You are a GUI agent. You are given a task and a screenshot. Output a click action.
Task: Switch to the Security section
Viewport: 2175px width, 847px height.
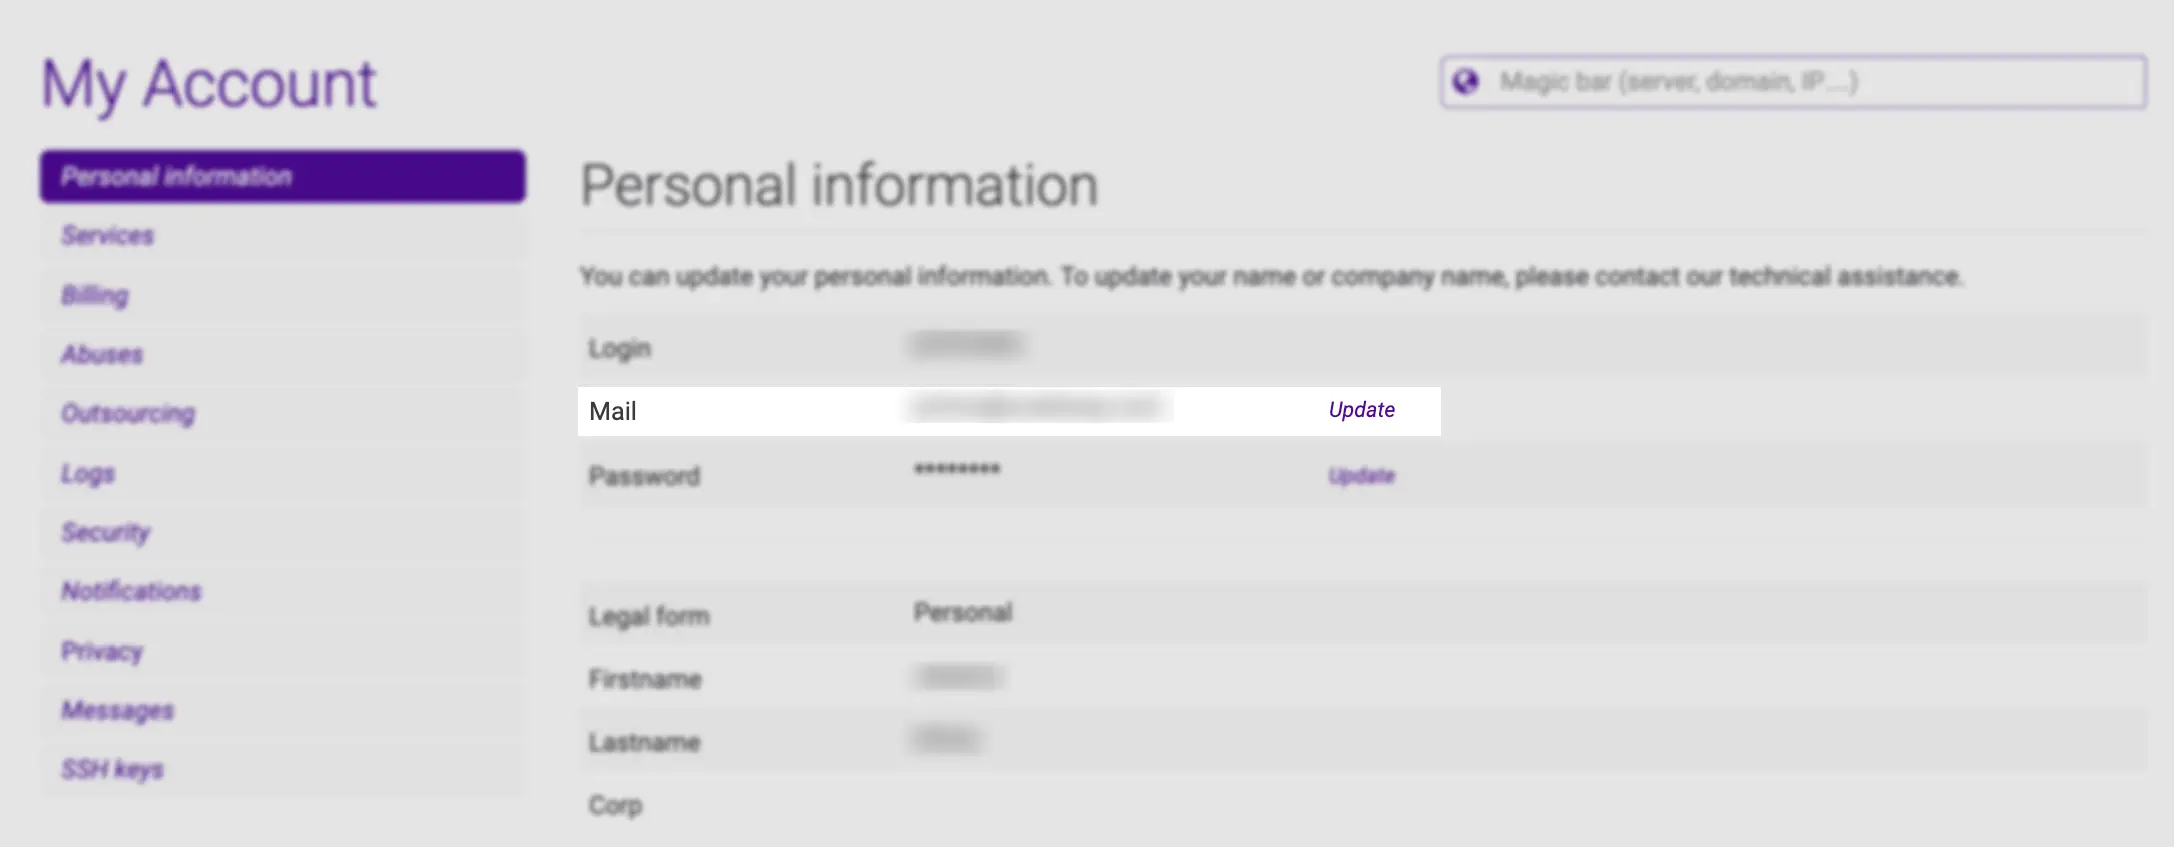click(x=105, y=532)
